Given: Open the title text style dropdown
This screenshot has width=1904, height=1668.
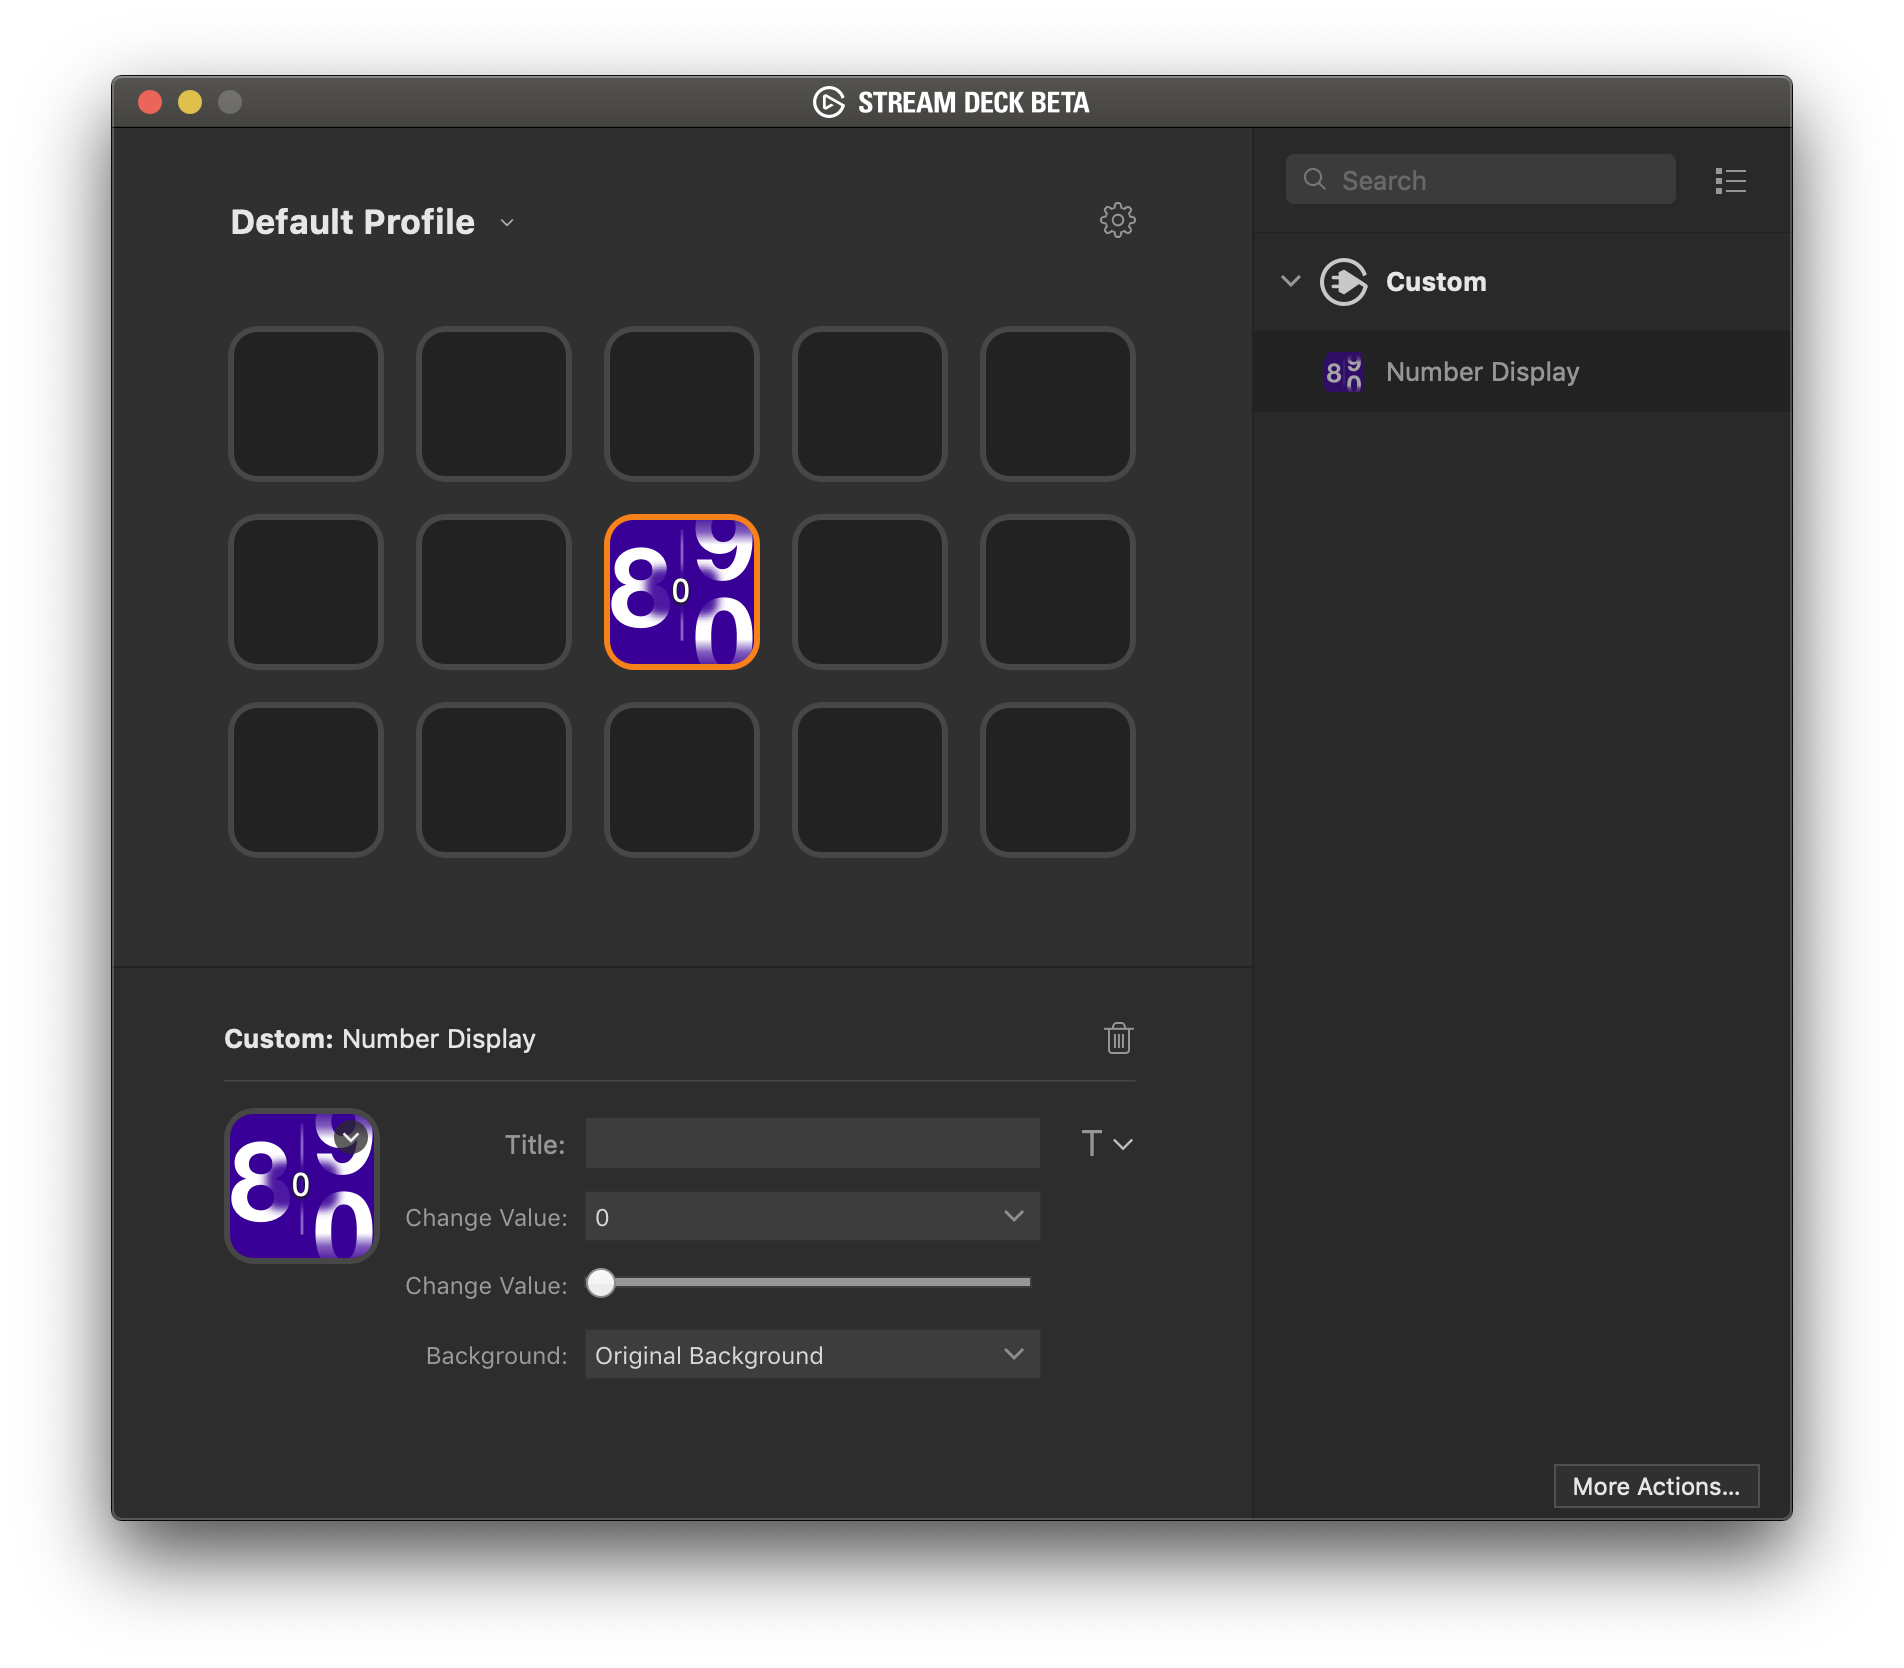Looking at the screenshot, I should click(1107, 1143).
